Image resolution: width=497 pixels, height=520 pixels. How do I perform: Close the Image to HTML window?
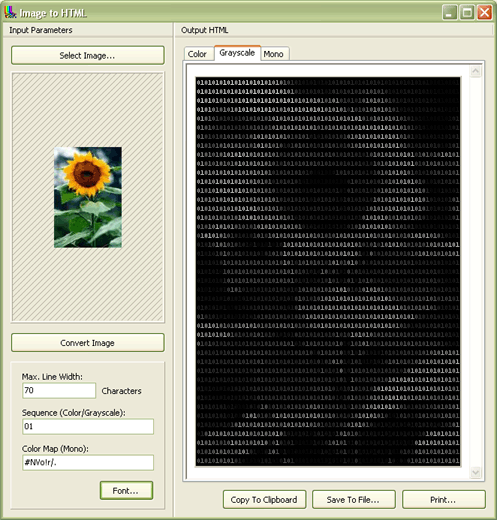(485, 13)
